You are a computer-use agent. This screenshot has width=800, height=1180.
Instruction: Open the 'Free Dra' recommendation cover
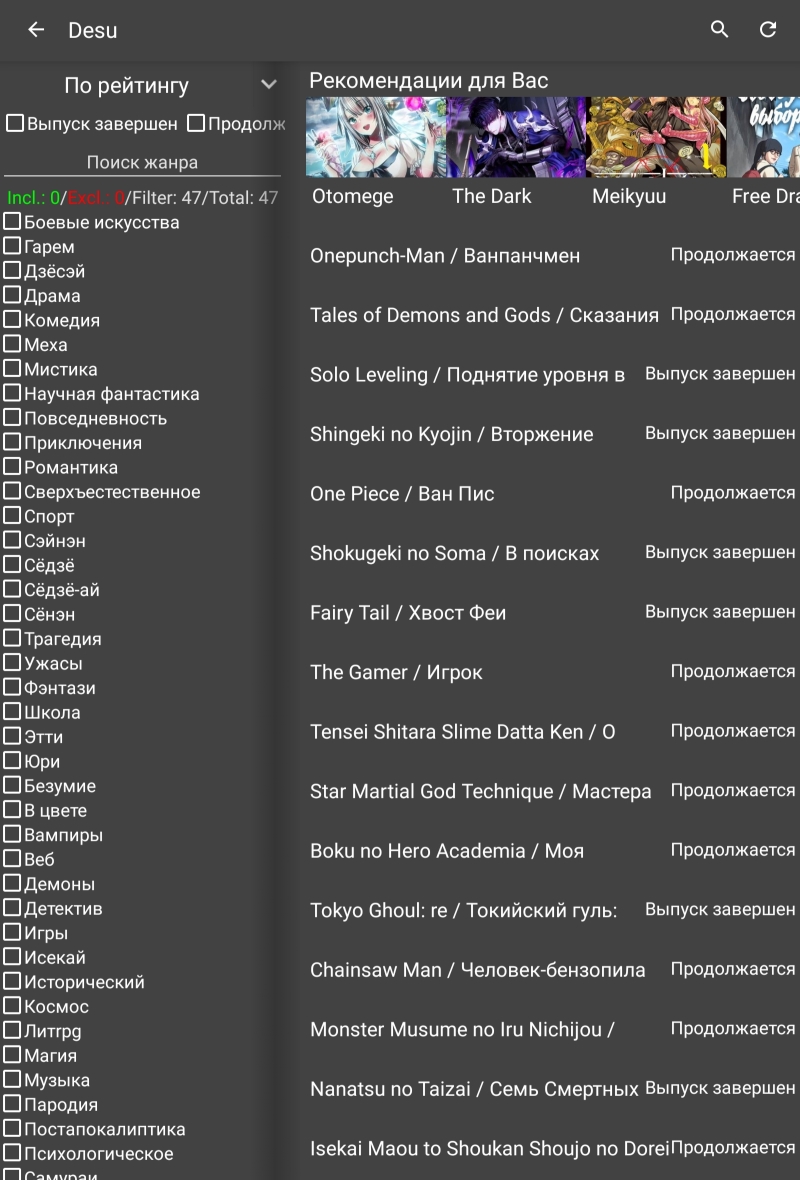[x=763, y=137]
